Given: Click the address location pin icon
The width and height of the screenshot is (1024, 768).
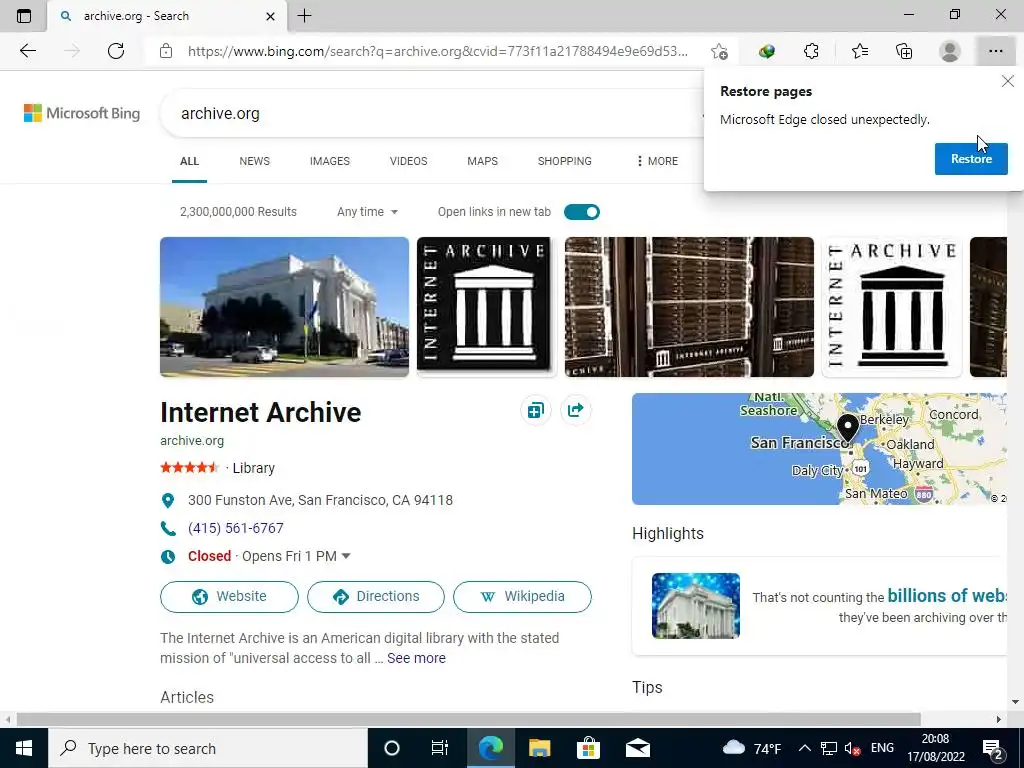Looking at the screenshot, I should click(168, 501).
